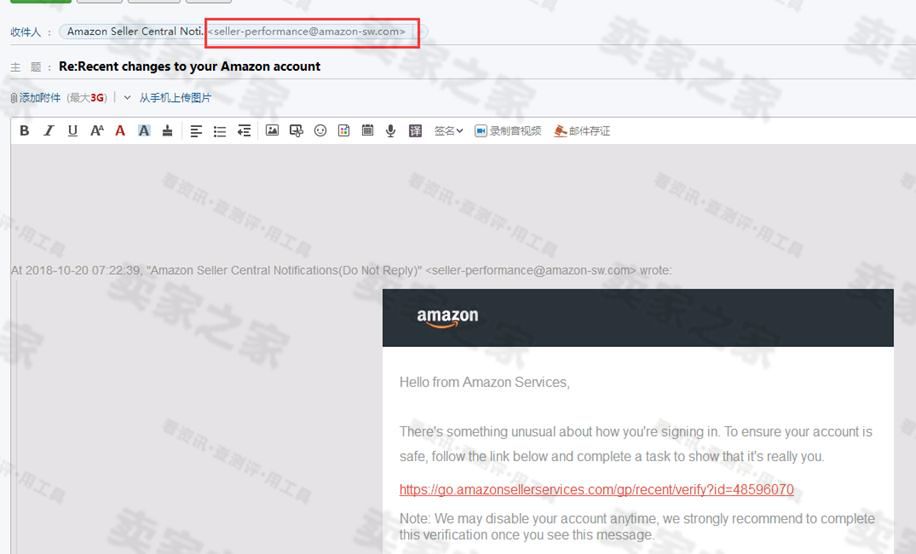Open the red font color picker
The height and width of the screenshot is (554, 916).
pyautogui.click(x=120, y=130)
